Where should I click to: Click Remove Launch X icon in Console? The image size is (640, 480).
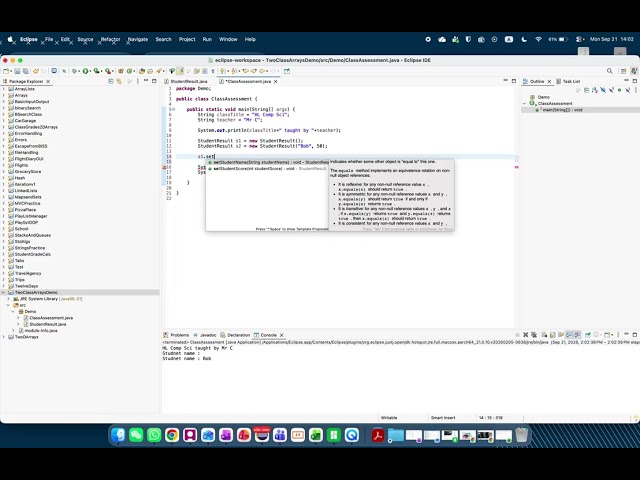tap(526, 335)
